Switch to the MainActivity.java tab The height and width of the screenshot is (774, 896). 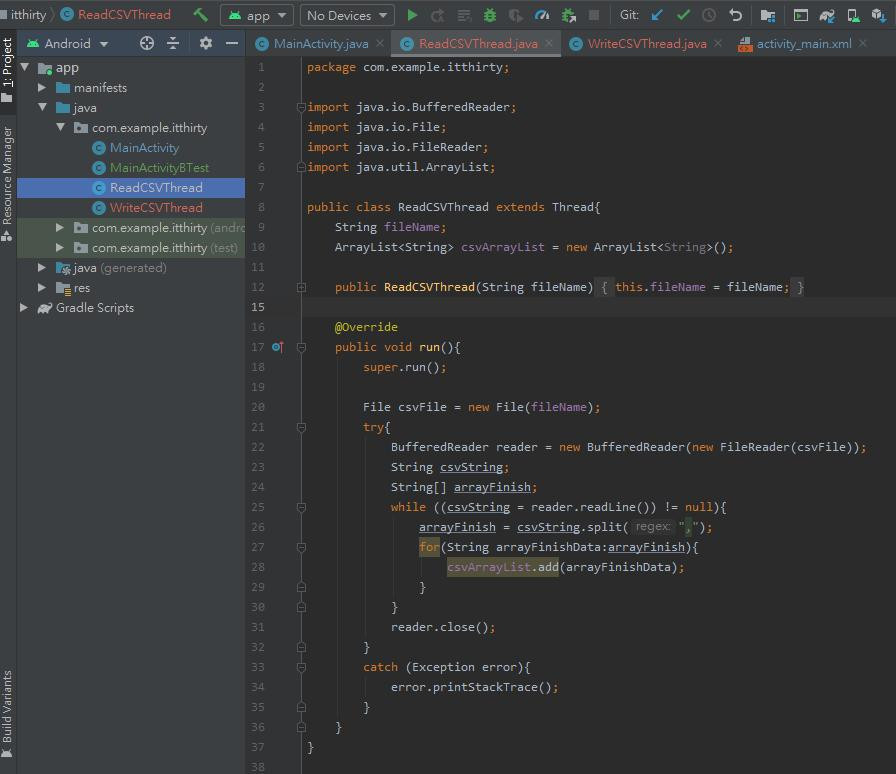[x=320, y=44]
